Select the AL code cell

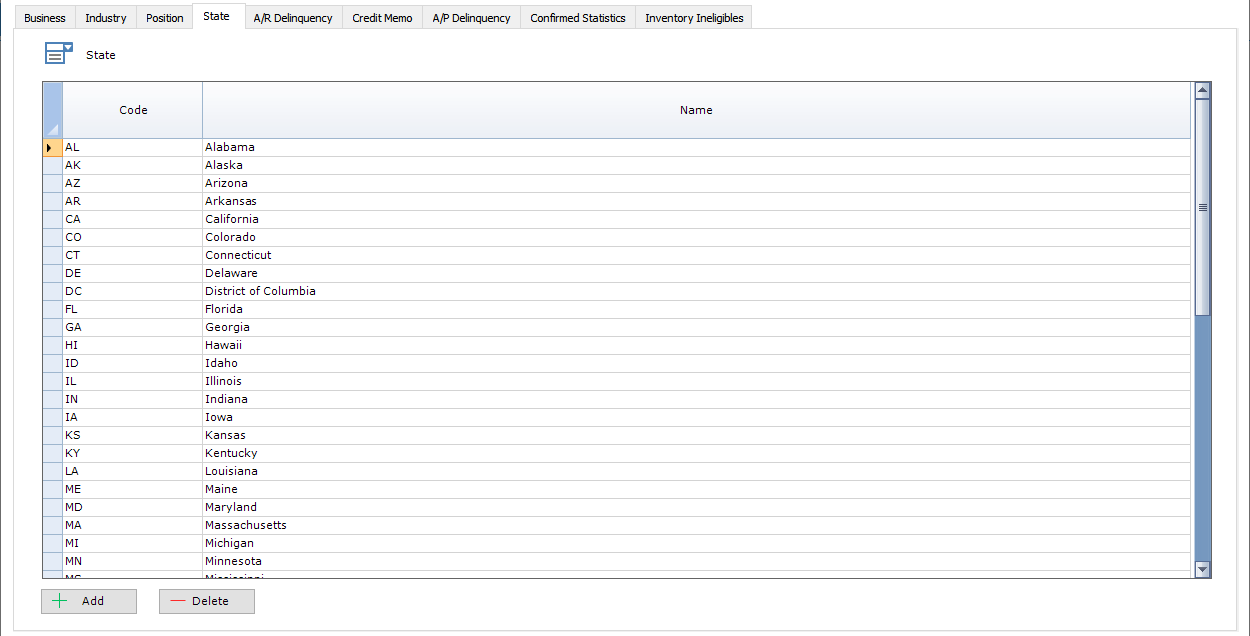tap(133, 147)
